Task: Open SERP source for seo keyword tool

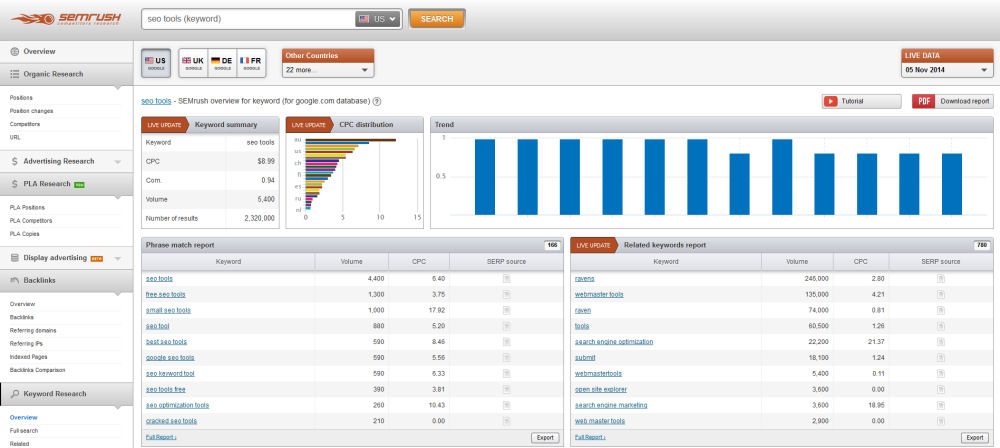Action: (x=506, y=373)
